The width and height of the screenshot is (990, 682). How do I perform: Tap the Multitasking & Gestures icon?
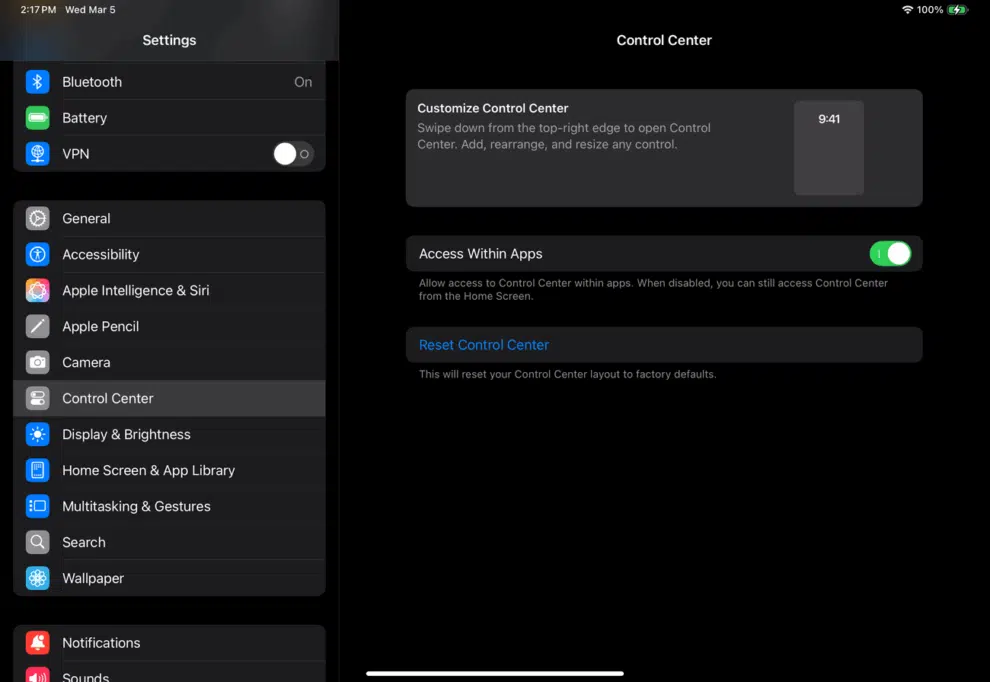[x=37, y=506]
